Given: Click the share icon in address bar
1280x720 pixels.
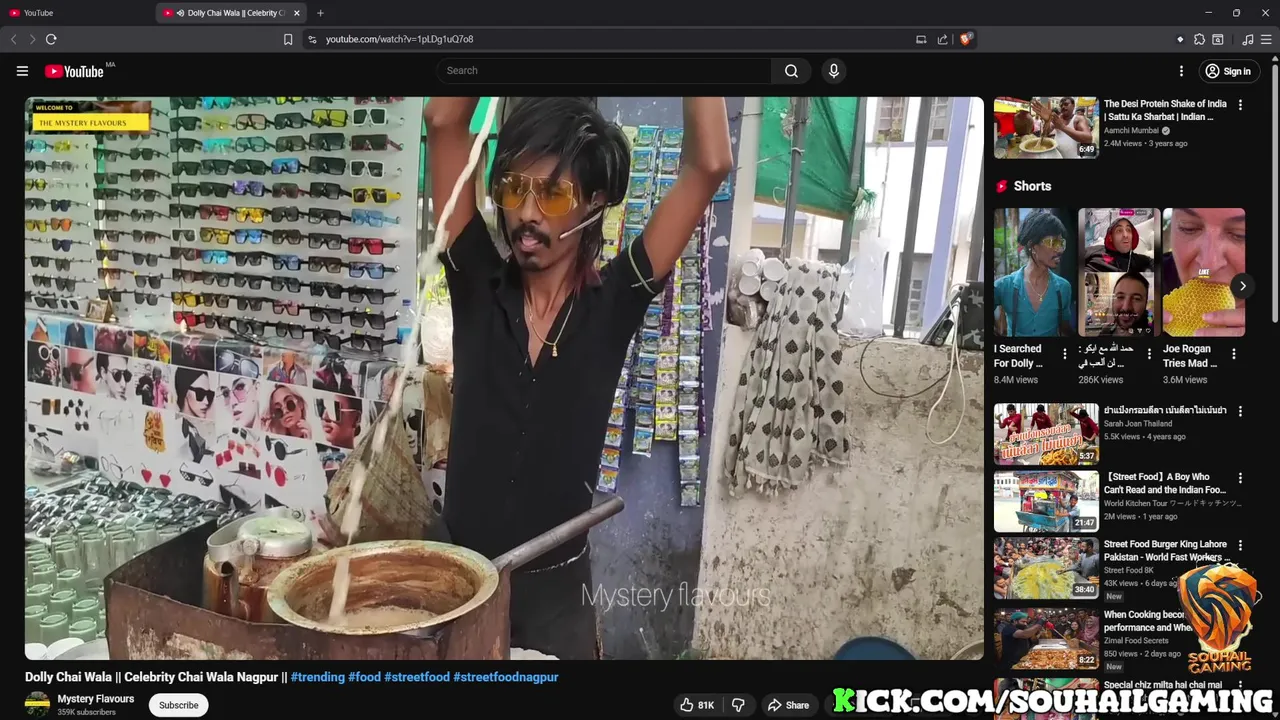Looking at the screenshot, I should pyautogui.click(x=942, y=39).
